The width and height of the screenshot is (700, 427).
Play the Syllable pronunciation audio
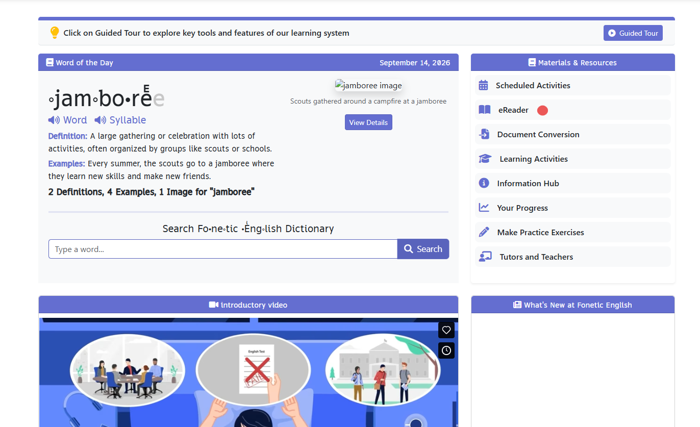coord(120,120)
